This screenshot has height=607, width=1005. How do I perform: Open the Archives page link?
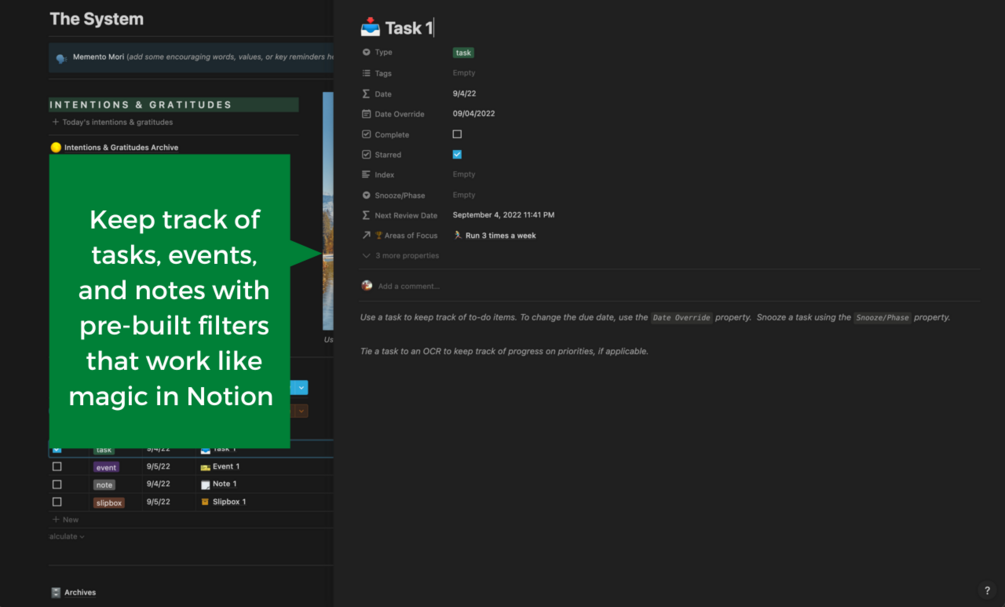(x=80, y=592)
